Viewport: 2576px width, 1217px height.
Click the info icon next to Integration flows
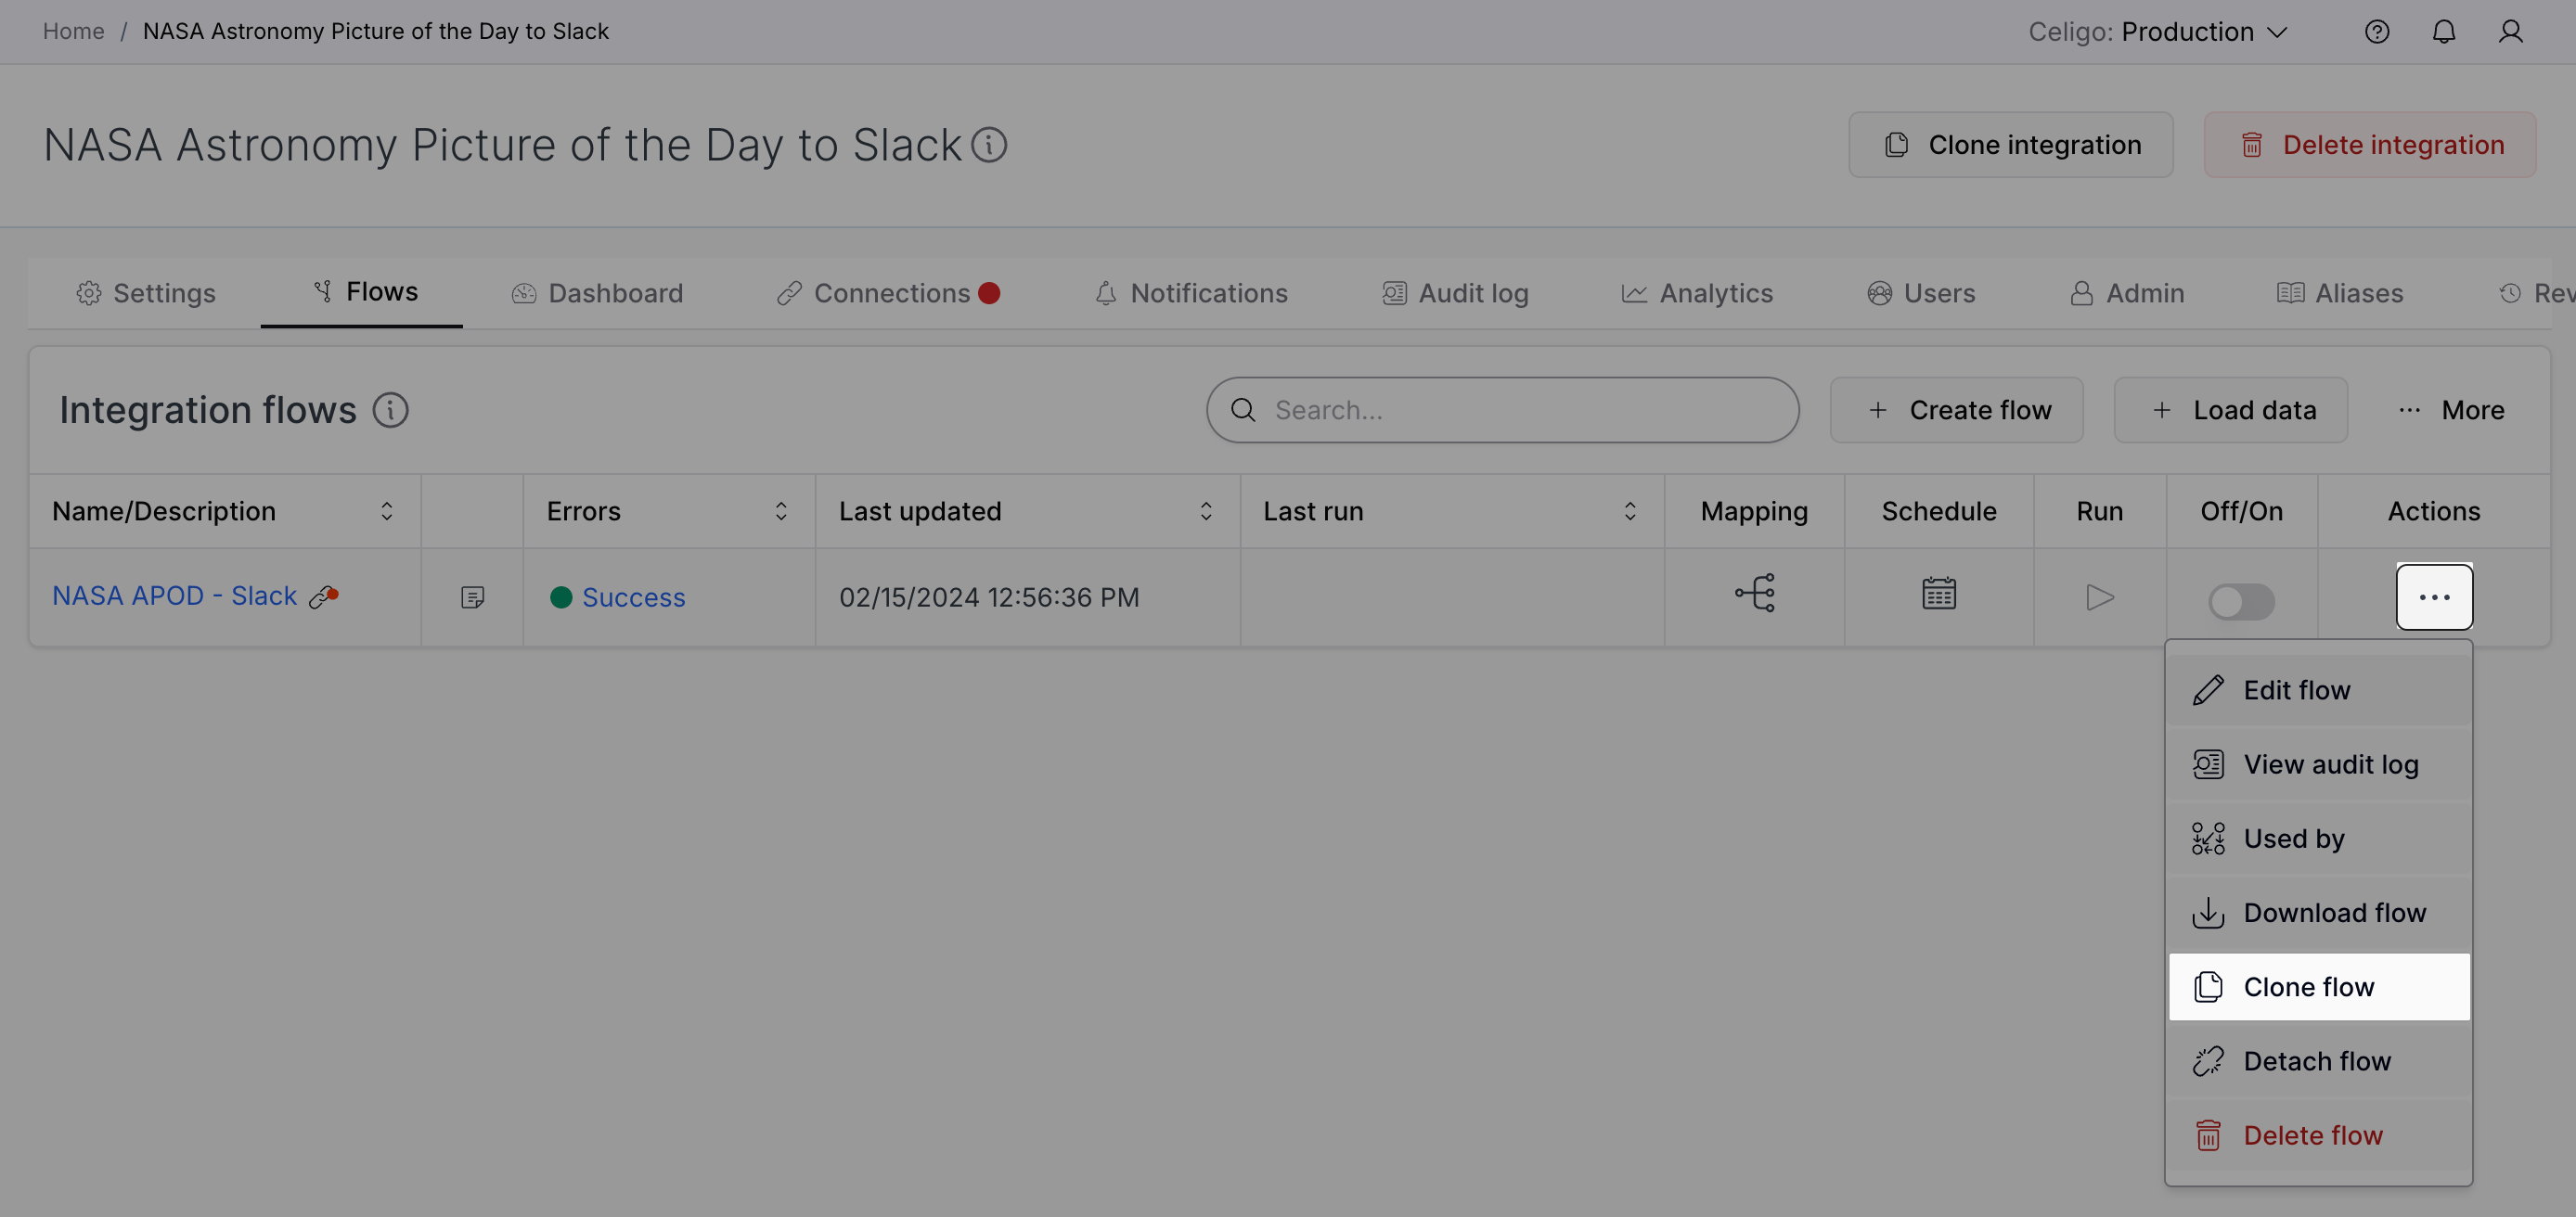[390, 410]
